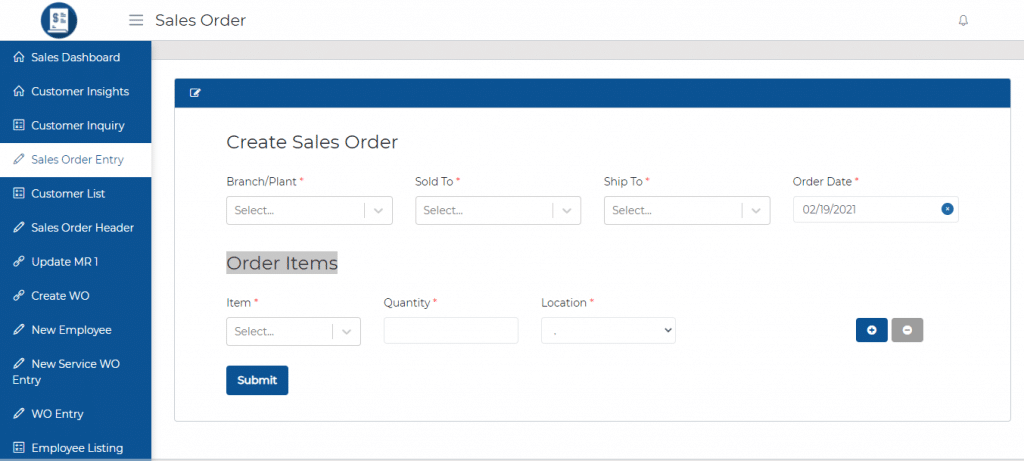1024x461 pixels.
Task: Click the hamburger menu icon
Action: click(136, 20)
